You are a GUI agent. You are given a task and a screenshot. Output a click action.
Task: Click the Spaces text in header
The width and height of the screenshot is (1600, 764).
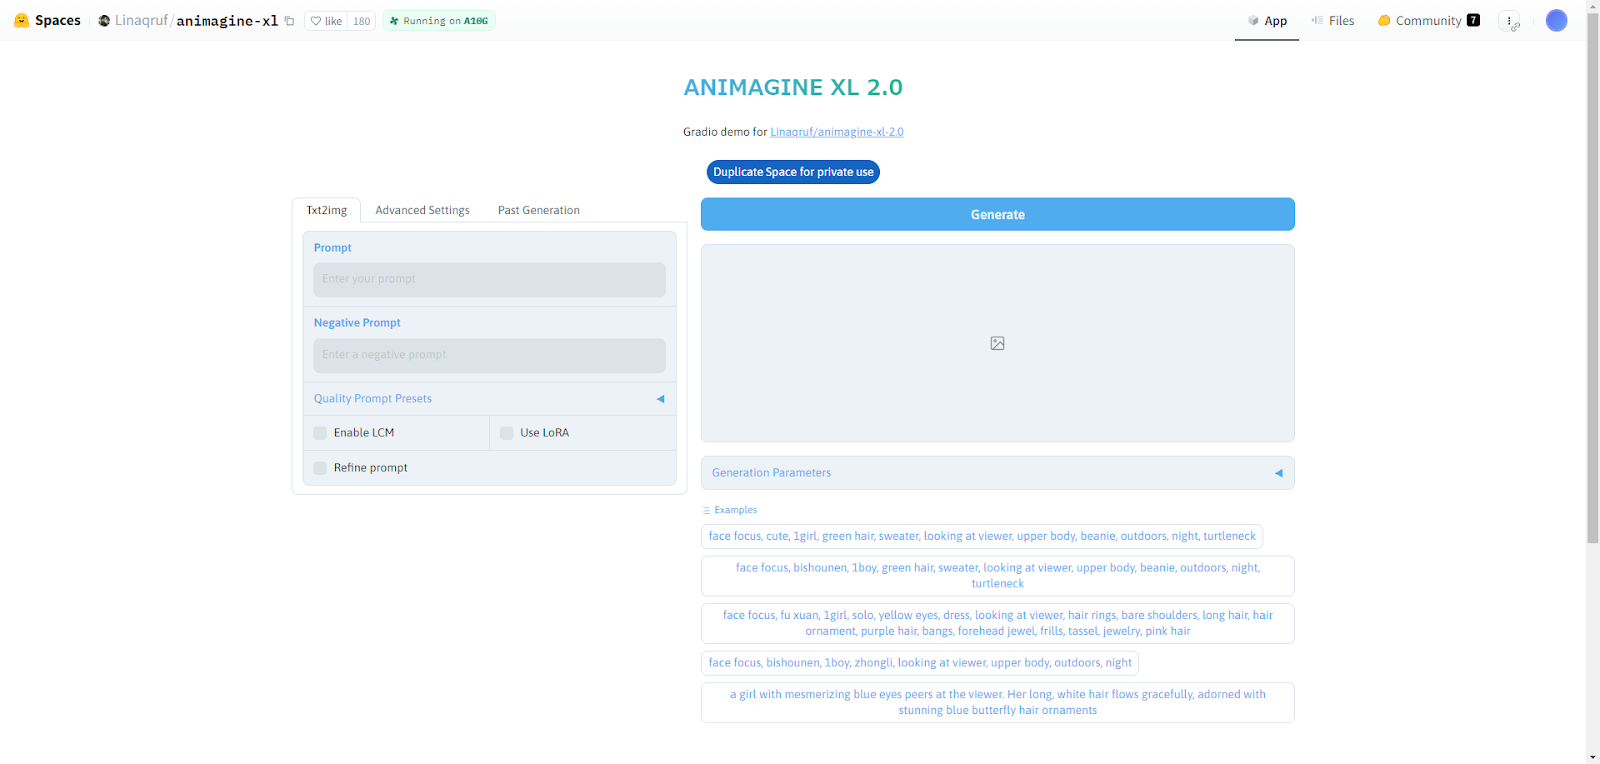pos(58,20)
